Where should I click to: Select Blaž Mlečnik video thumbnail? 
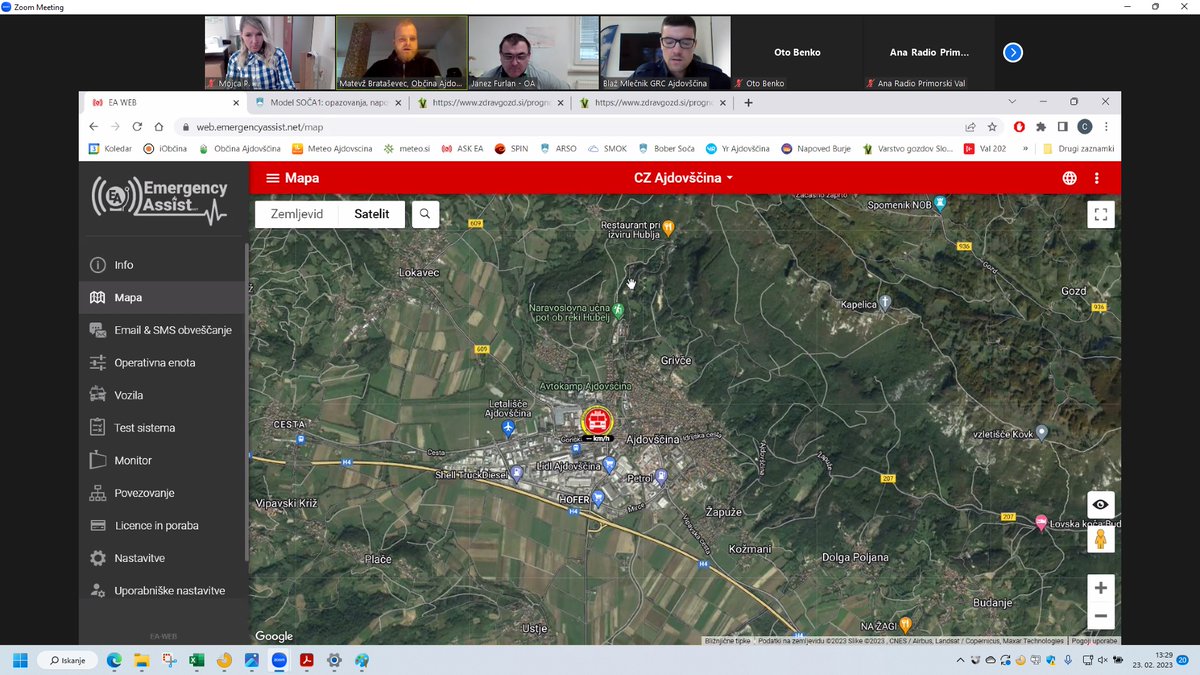(x=665, y=52)
